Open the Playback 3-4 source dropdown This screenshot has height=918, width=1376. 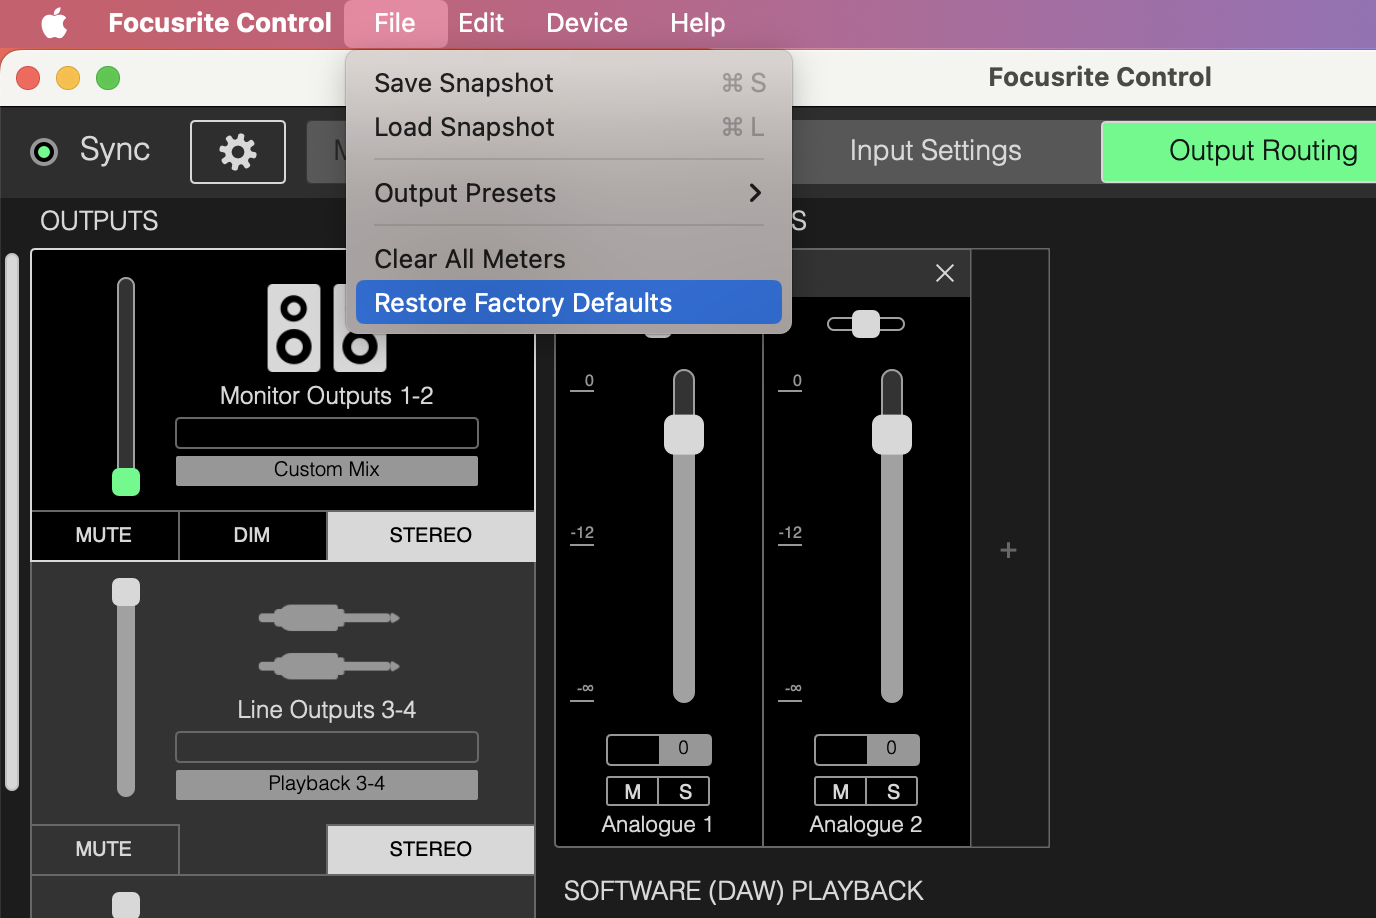point(327,784)
